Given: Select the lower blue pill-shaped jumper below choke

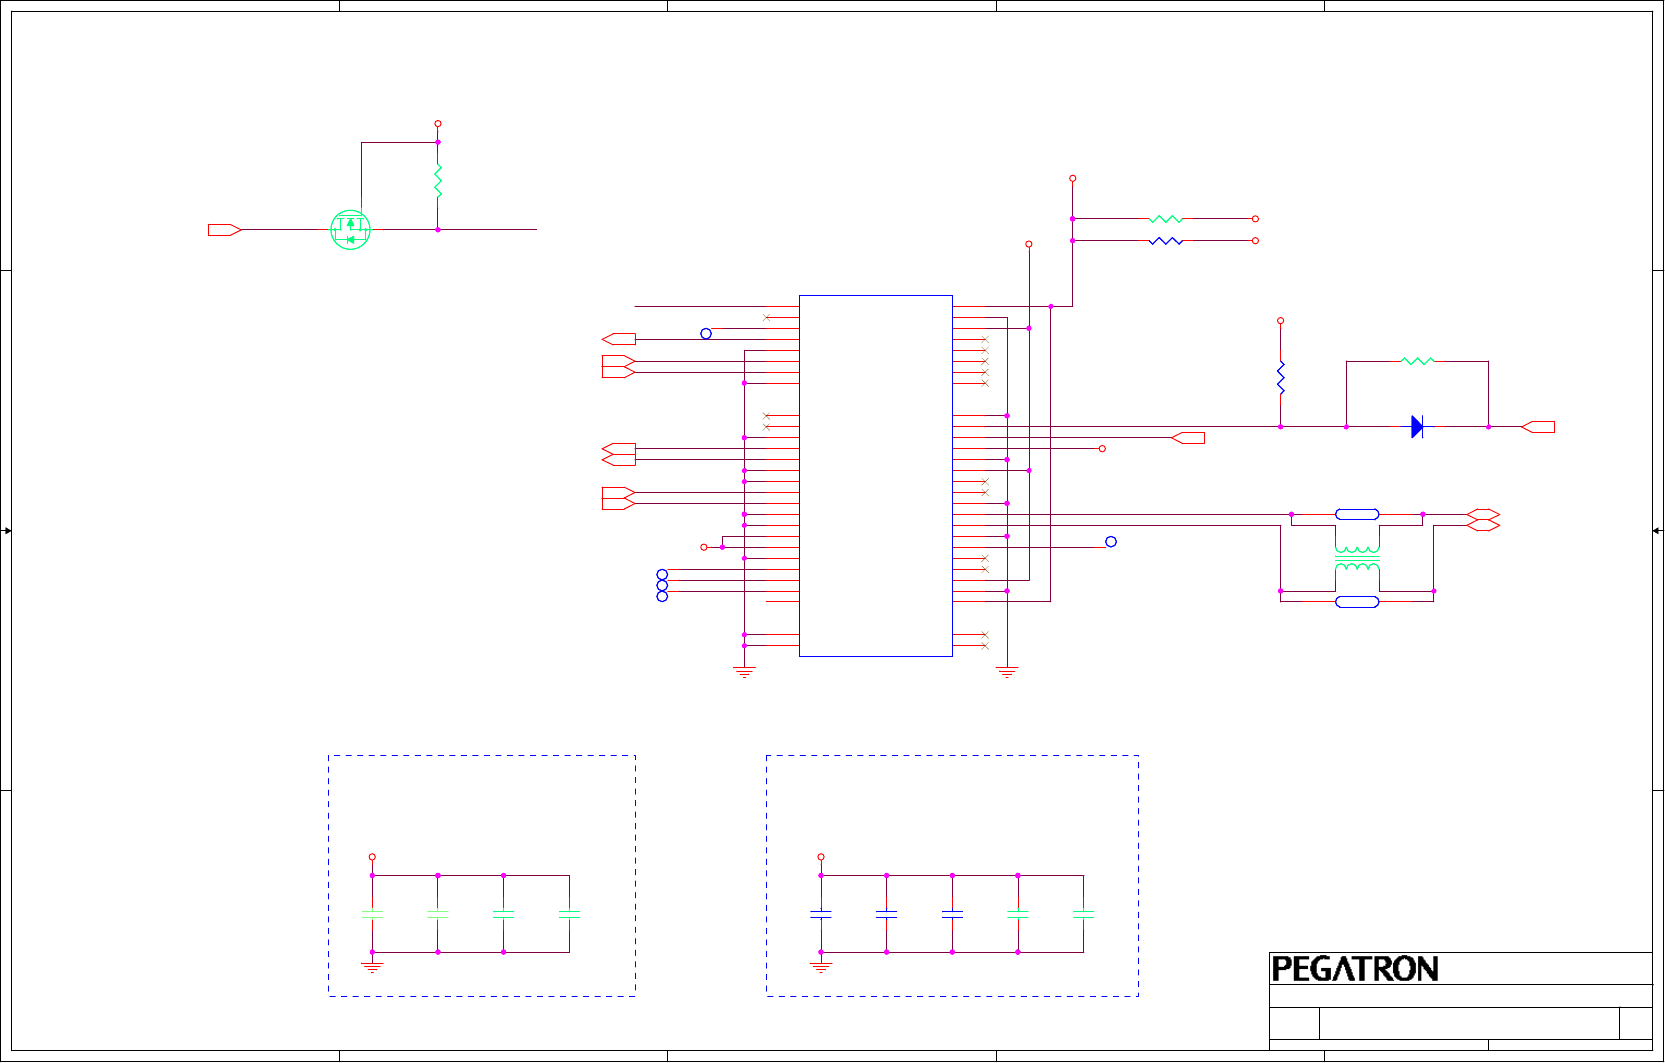Looking at the screenshot, I should point(1357,602).
